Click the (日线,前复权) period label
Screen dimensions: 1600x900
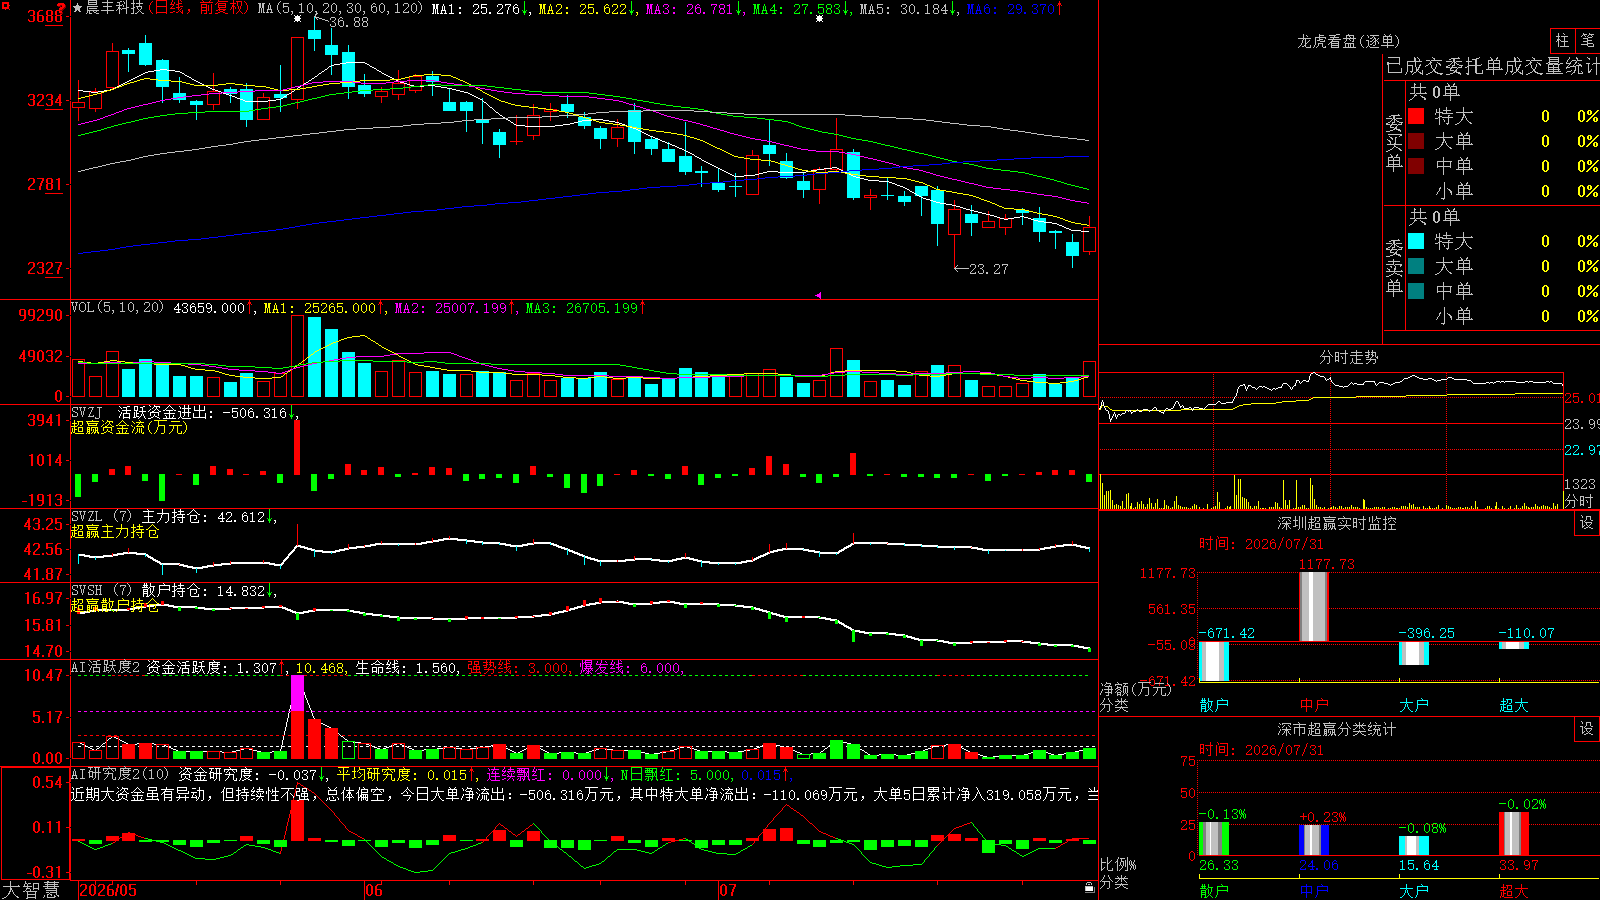click(198, 8)
